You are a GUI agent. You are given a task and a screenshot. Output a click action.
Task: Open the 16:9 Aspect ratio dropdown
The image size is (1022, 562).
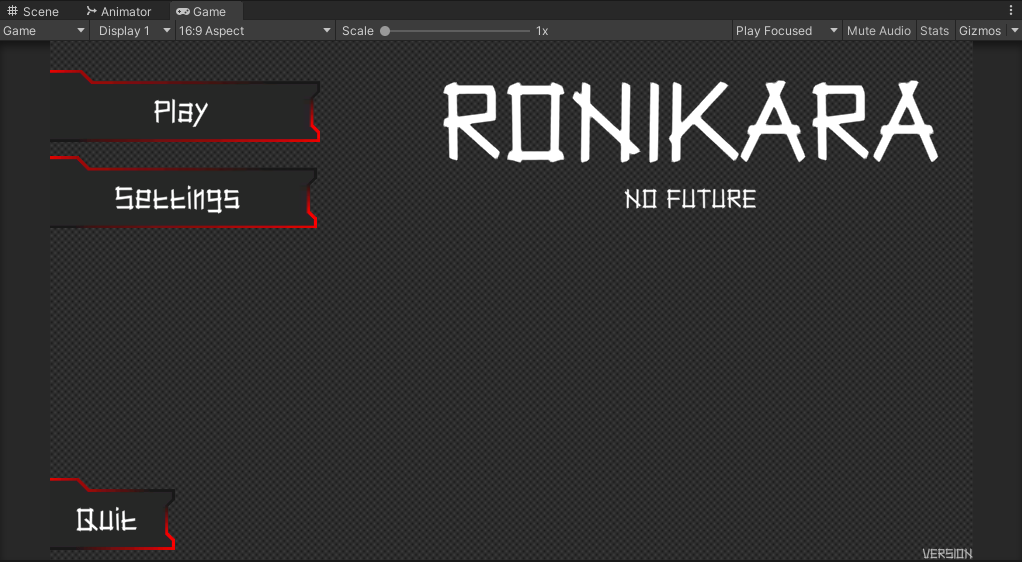pyautogui.click(x=255, y=31)
